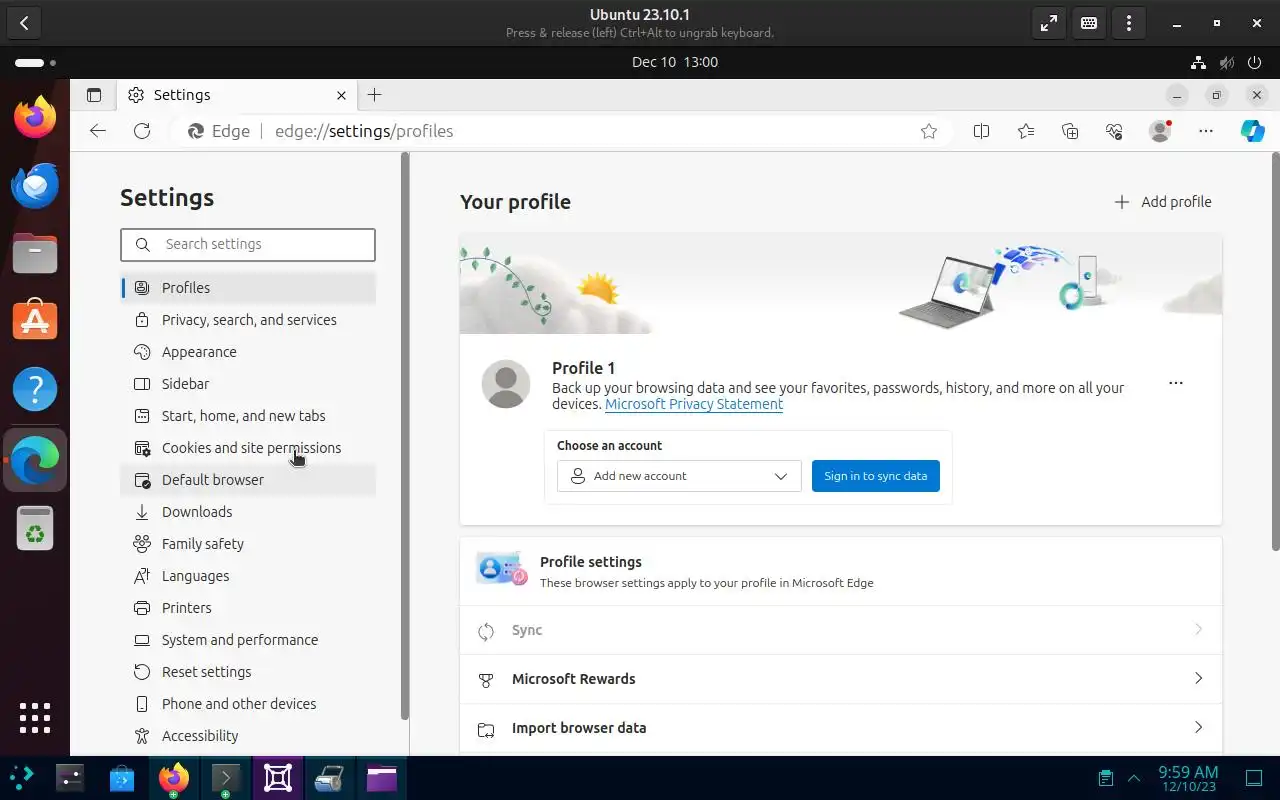Viewport: 1280px width, 800px height.
Task: Open the Favorites list icon
Action: tap(1026, 131)
